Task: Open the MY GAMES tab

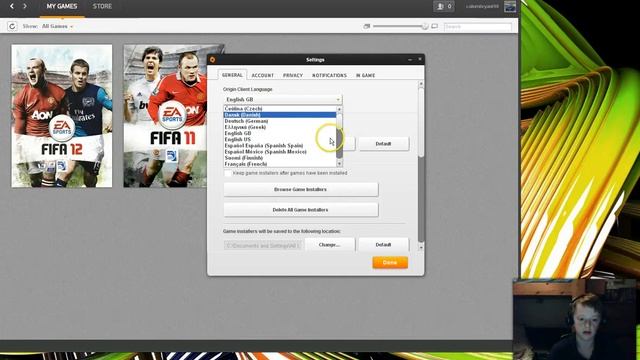Action: click(x=62, y=6)
